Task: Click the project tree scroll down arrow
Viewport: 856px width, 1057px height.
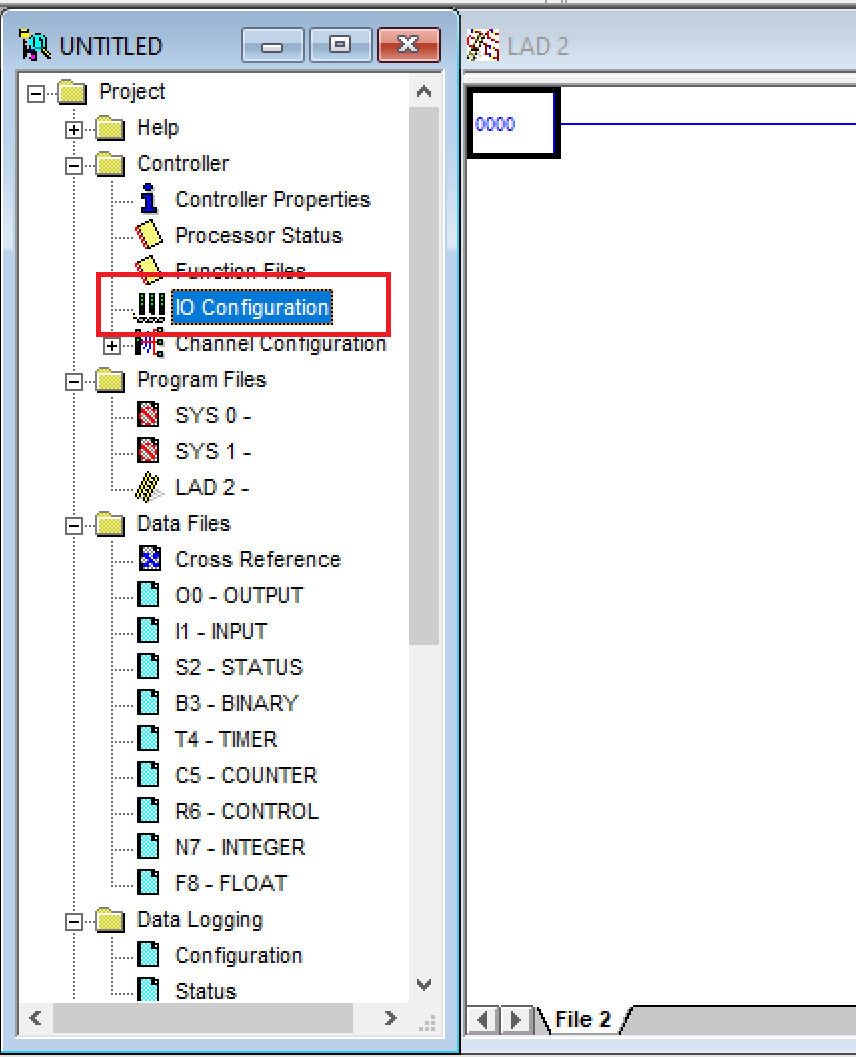Action: (x=424, y=985)
